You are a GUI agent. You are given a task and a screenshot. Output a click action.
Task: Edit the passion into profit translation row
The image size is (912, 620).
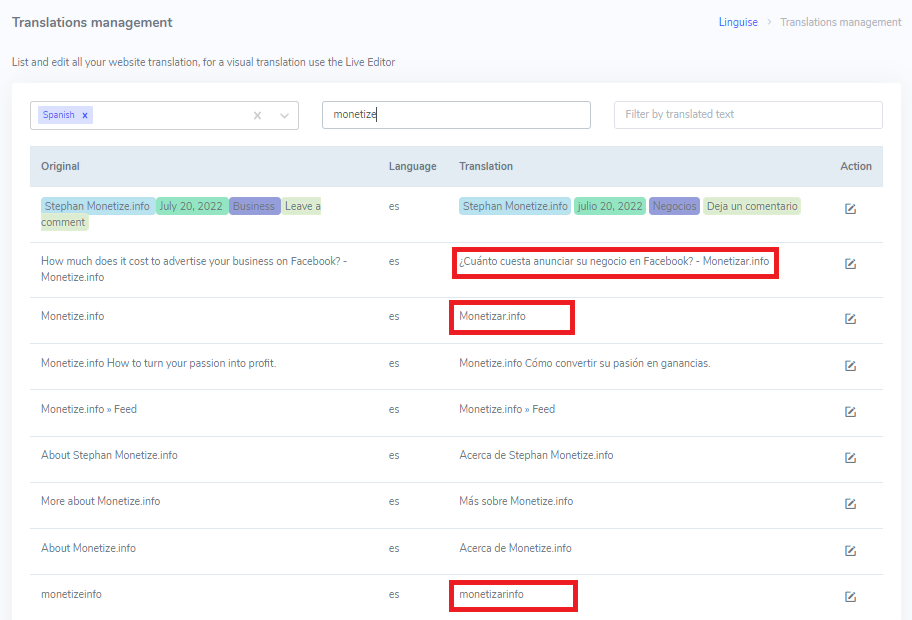click(850, 366)
